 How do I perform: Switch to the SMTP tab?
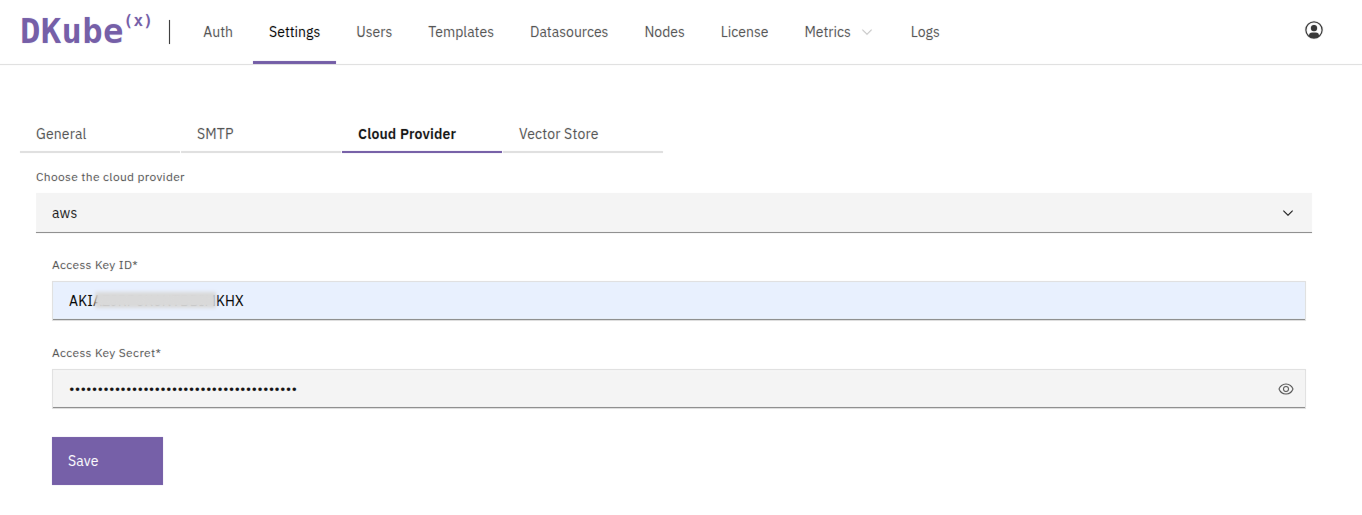215,134
